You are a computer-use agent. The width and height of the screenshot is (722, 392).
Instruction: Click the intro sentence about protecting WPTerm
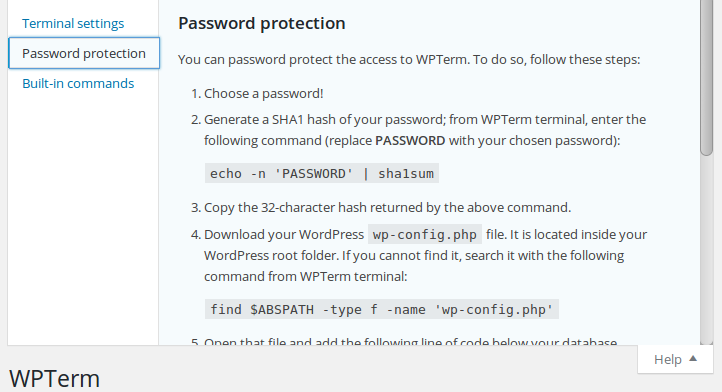pos(409,59)
